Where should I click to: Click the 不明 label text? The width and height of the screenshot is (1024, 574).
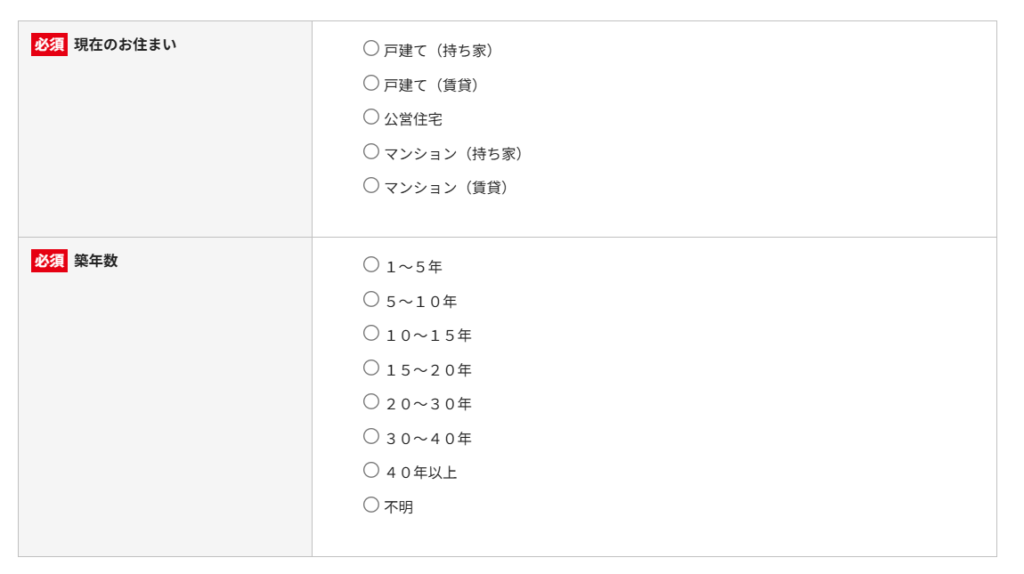tap(399, 507)
